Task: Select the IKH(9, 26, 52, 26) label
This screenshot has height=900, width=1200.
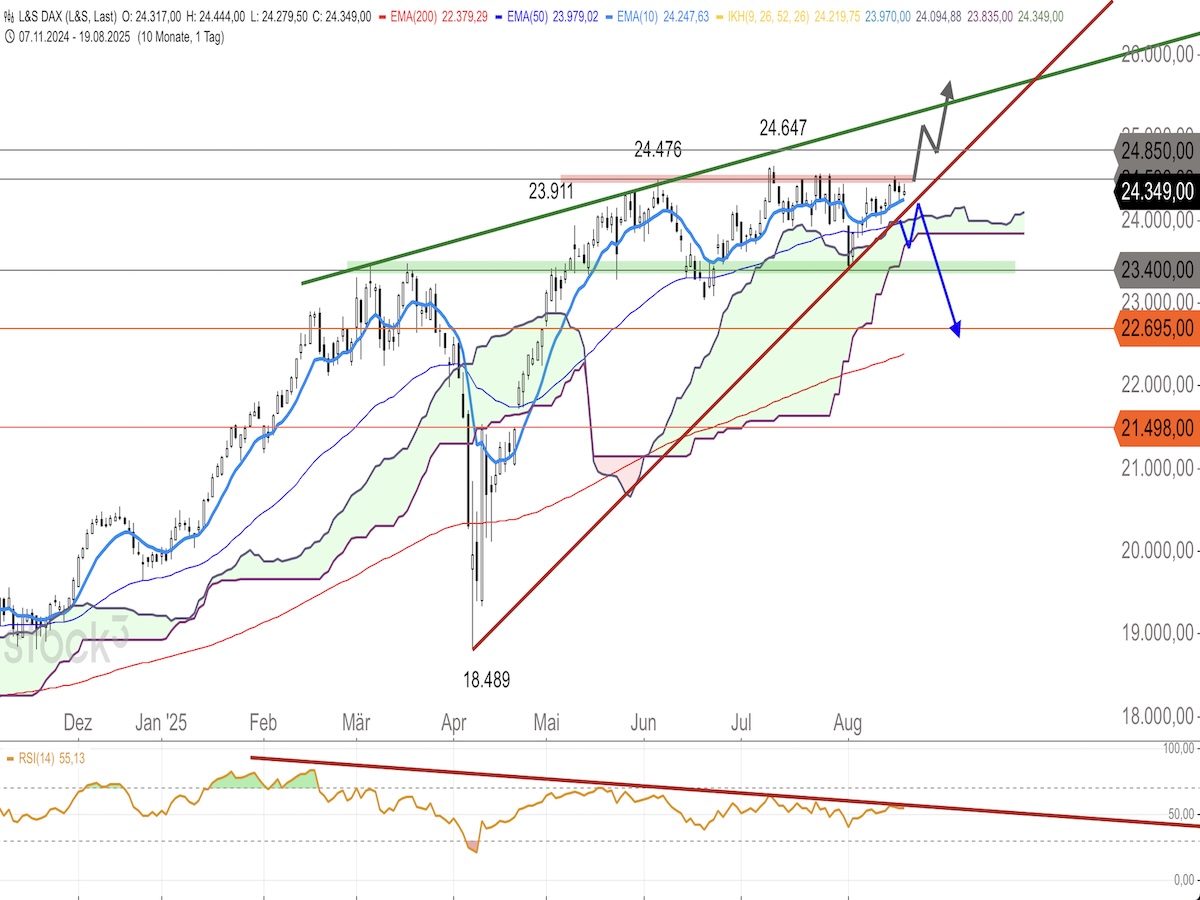Action: tap(770, 17)
